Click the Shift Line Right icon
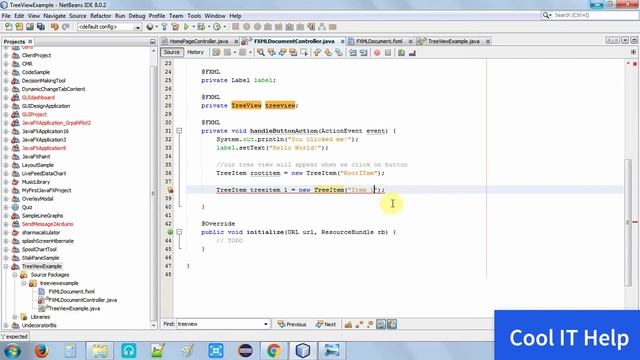 [363, 52]
